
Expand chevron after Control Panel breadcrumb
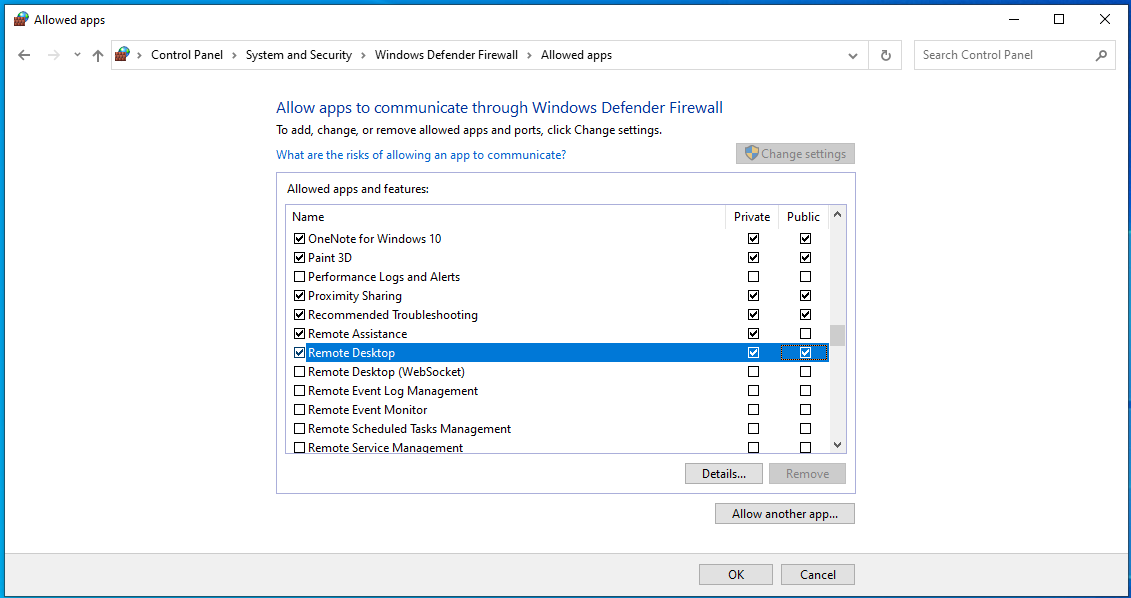pos(234,55)
